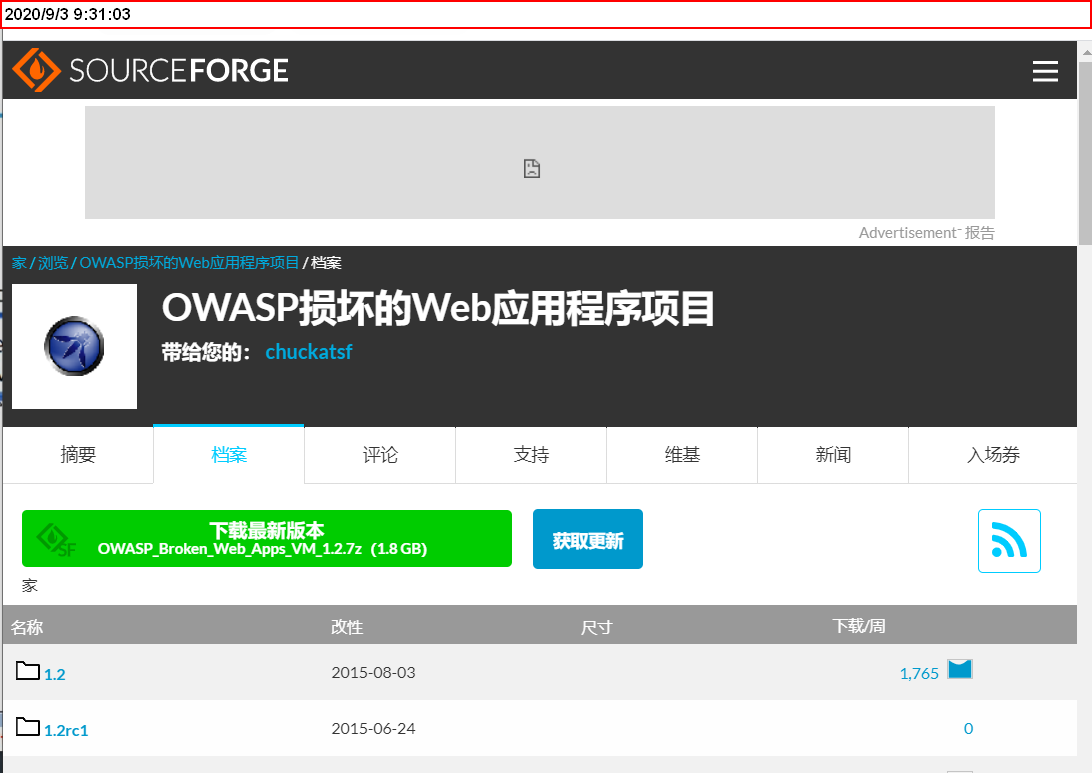Open the 评论 tab

(380, 455)
